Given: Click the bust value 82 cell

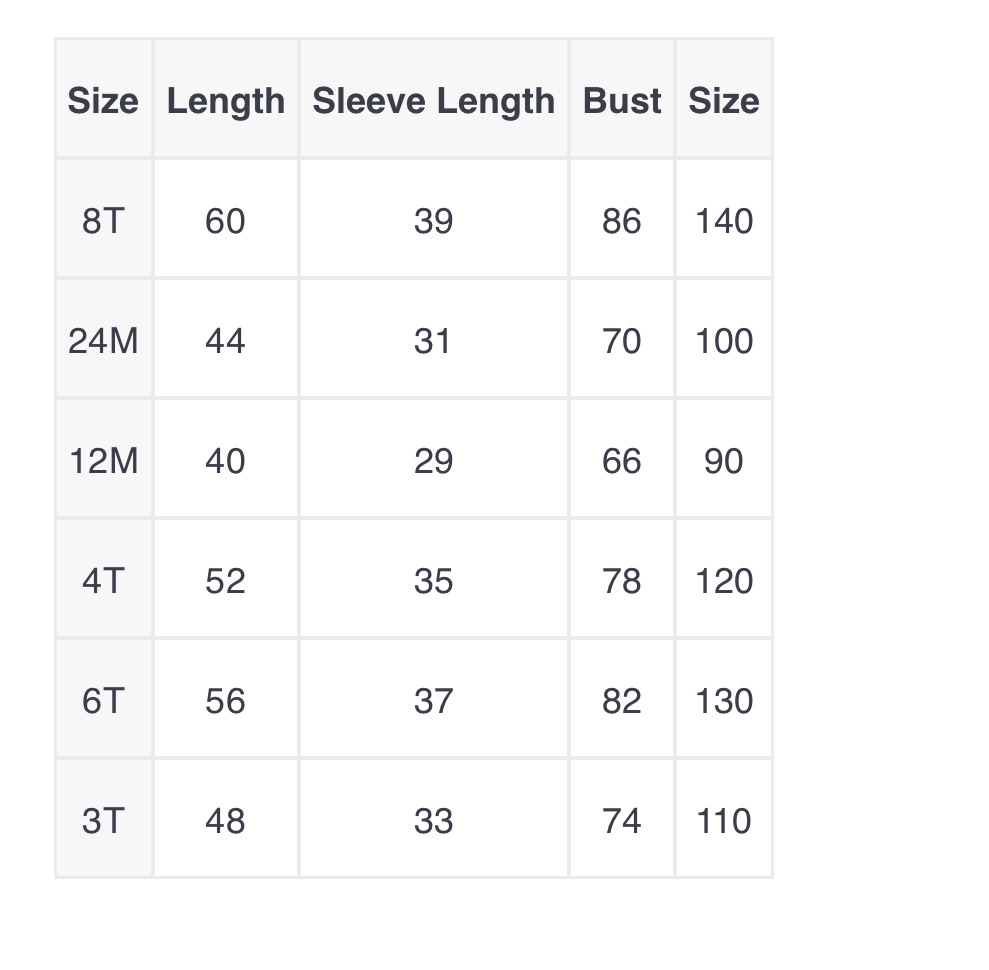Looking at the screenshot, I should 622,698.
